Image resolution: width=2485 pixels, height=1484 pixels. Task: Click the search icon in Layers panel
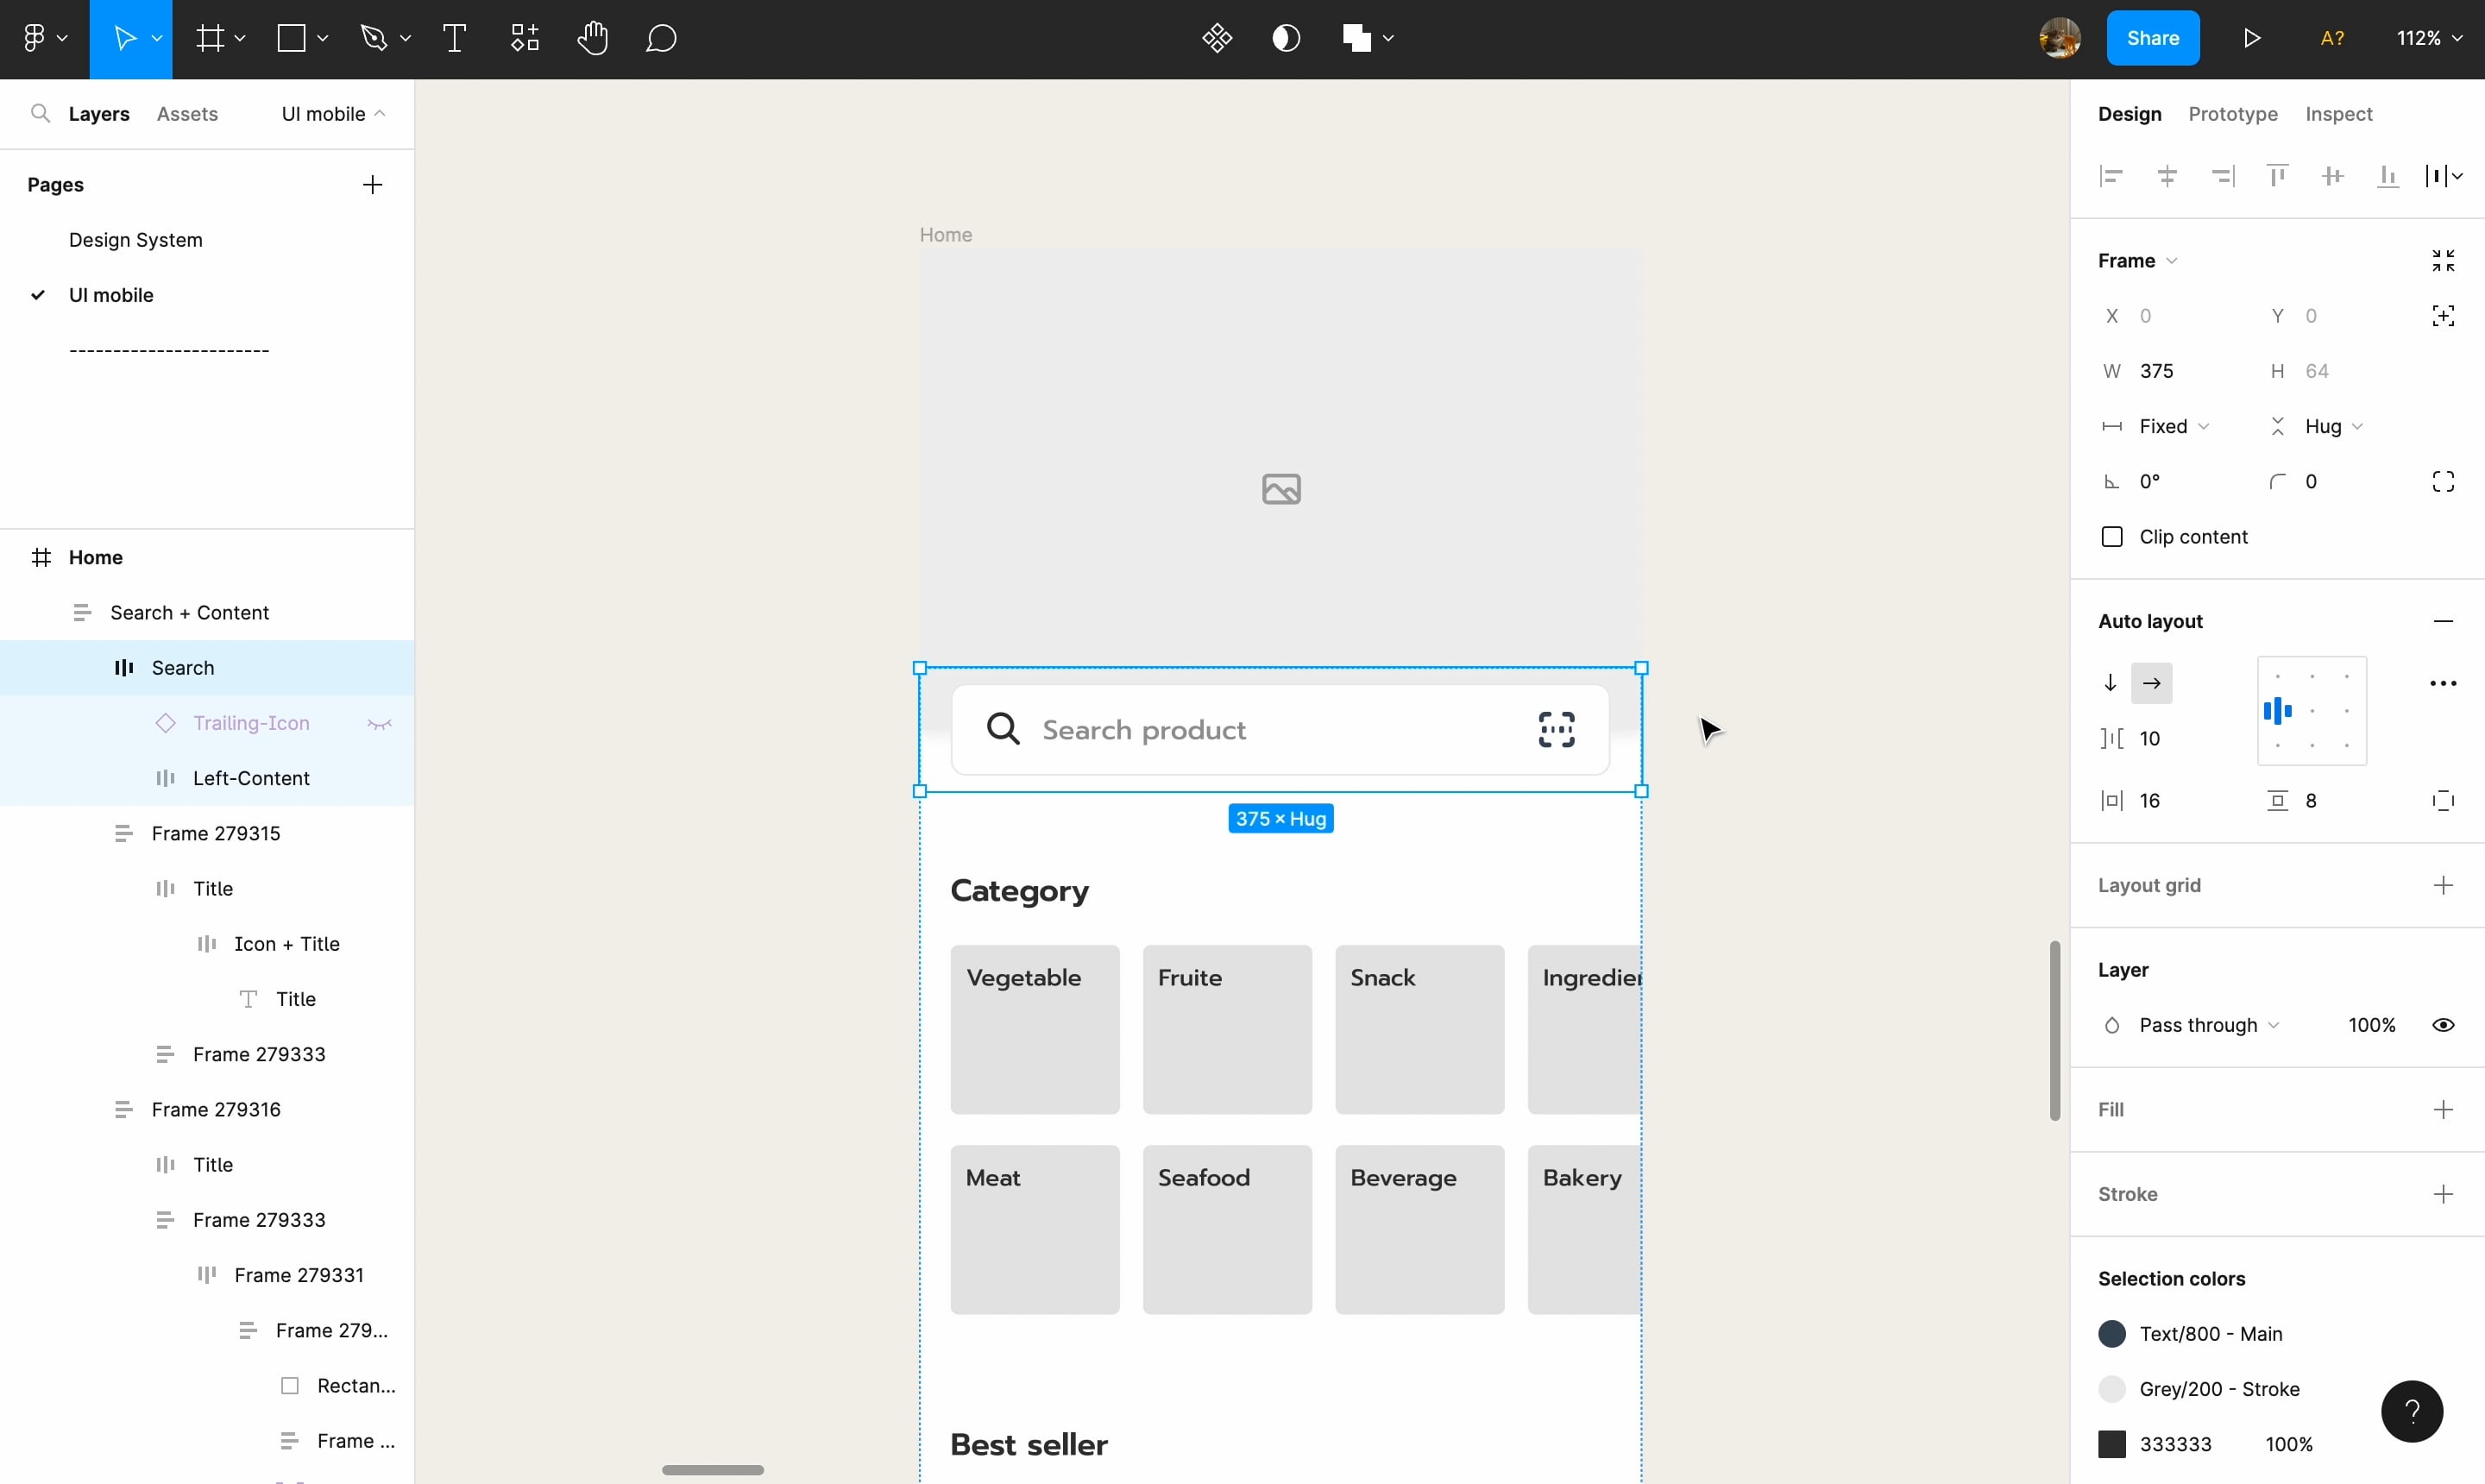point(40,113)
